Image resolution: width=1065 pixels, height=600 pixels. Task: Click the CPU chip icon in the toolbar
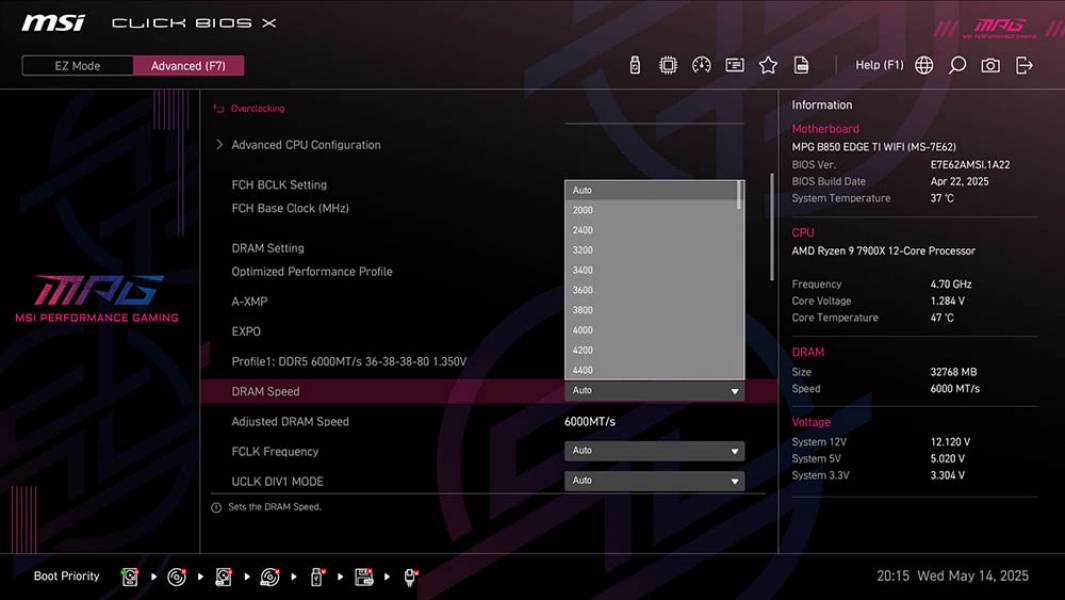click(x=668, y=65)
